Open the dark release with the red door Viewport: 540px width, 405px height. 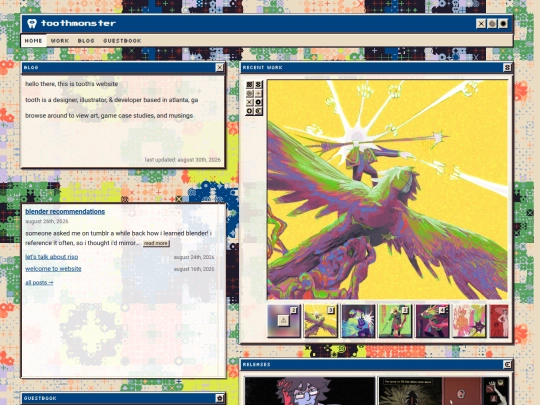(443, 391)
